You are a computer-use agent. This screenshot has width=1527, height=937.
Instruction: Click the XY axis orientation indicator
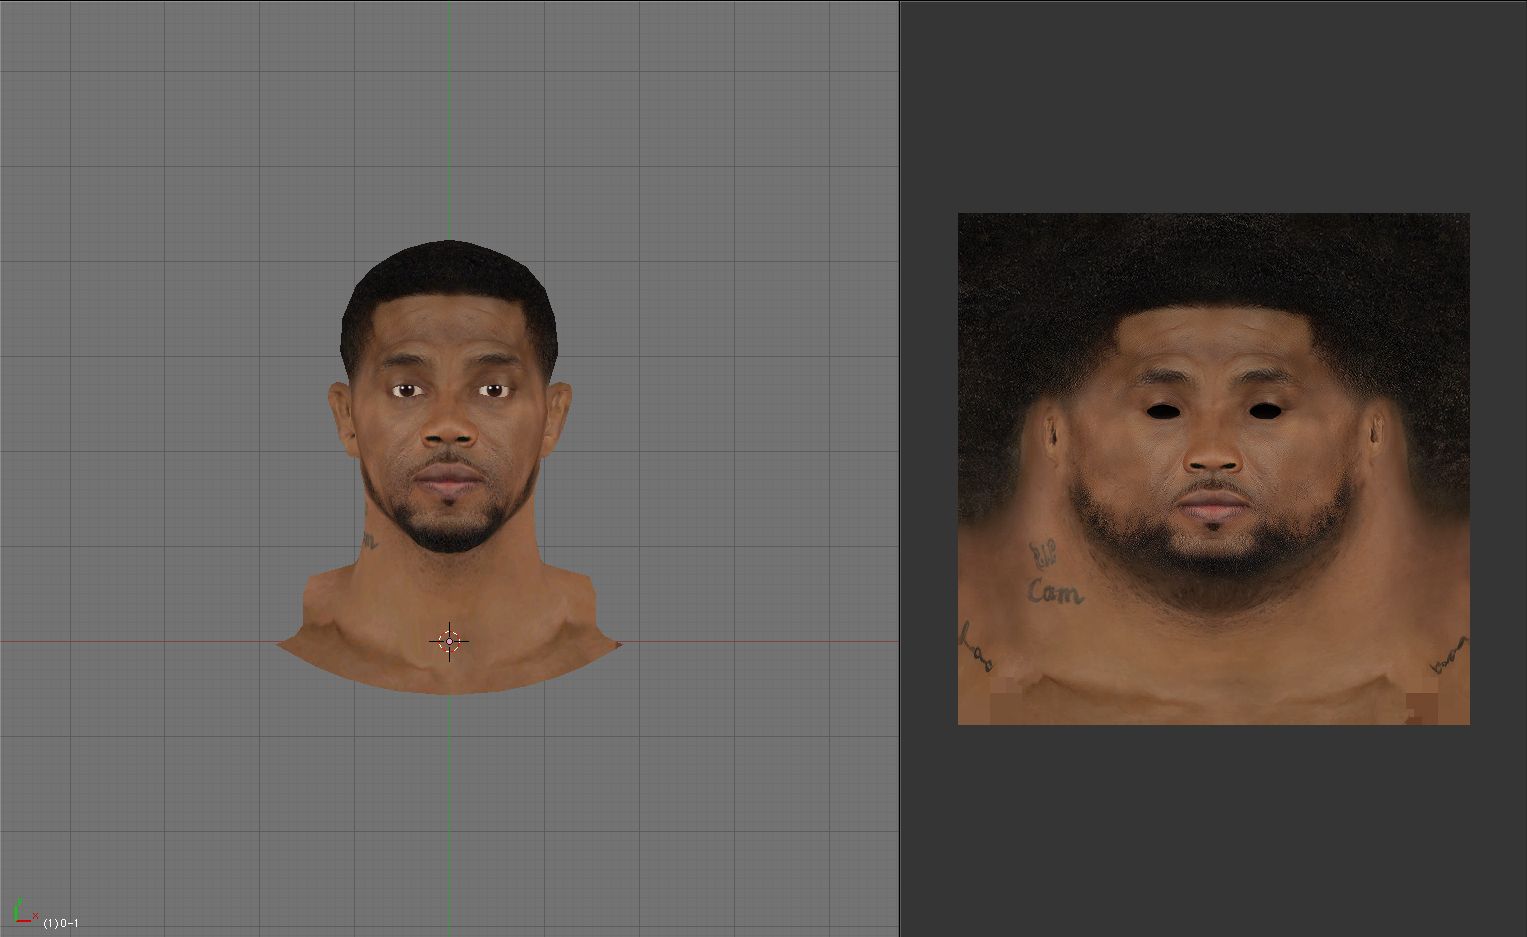pyautogui.click(x=22, y=912)
